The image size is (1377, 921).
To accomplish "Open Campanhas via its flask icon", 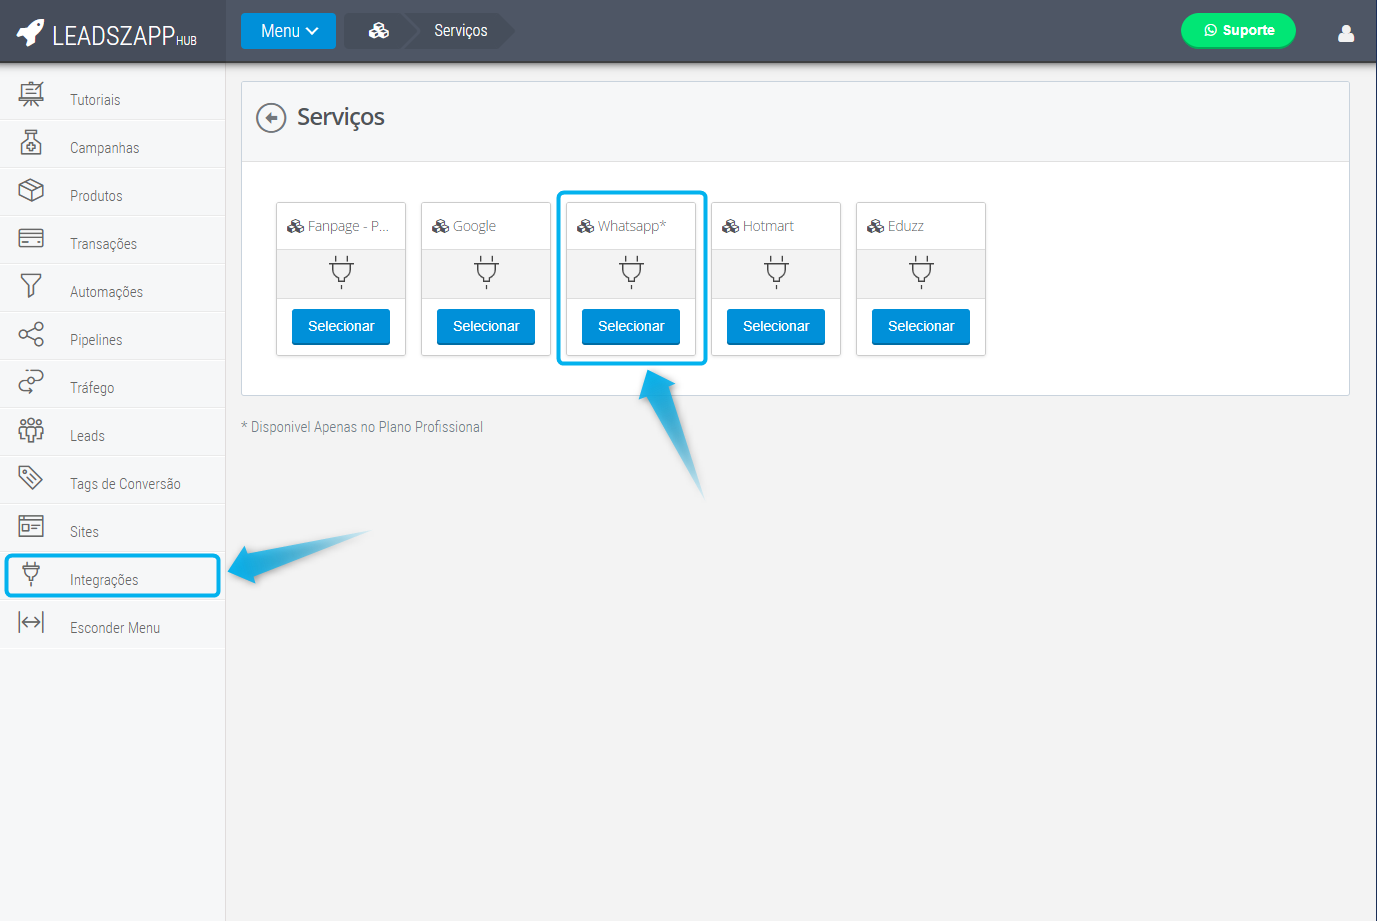I will pos(31,142).
